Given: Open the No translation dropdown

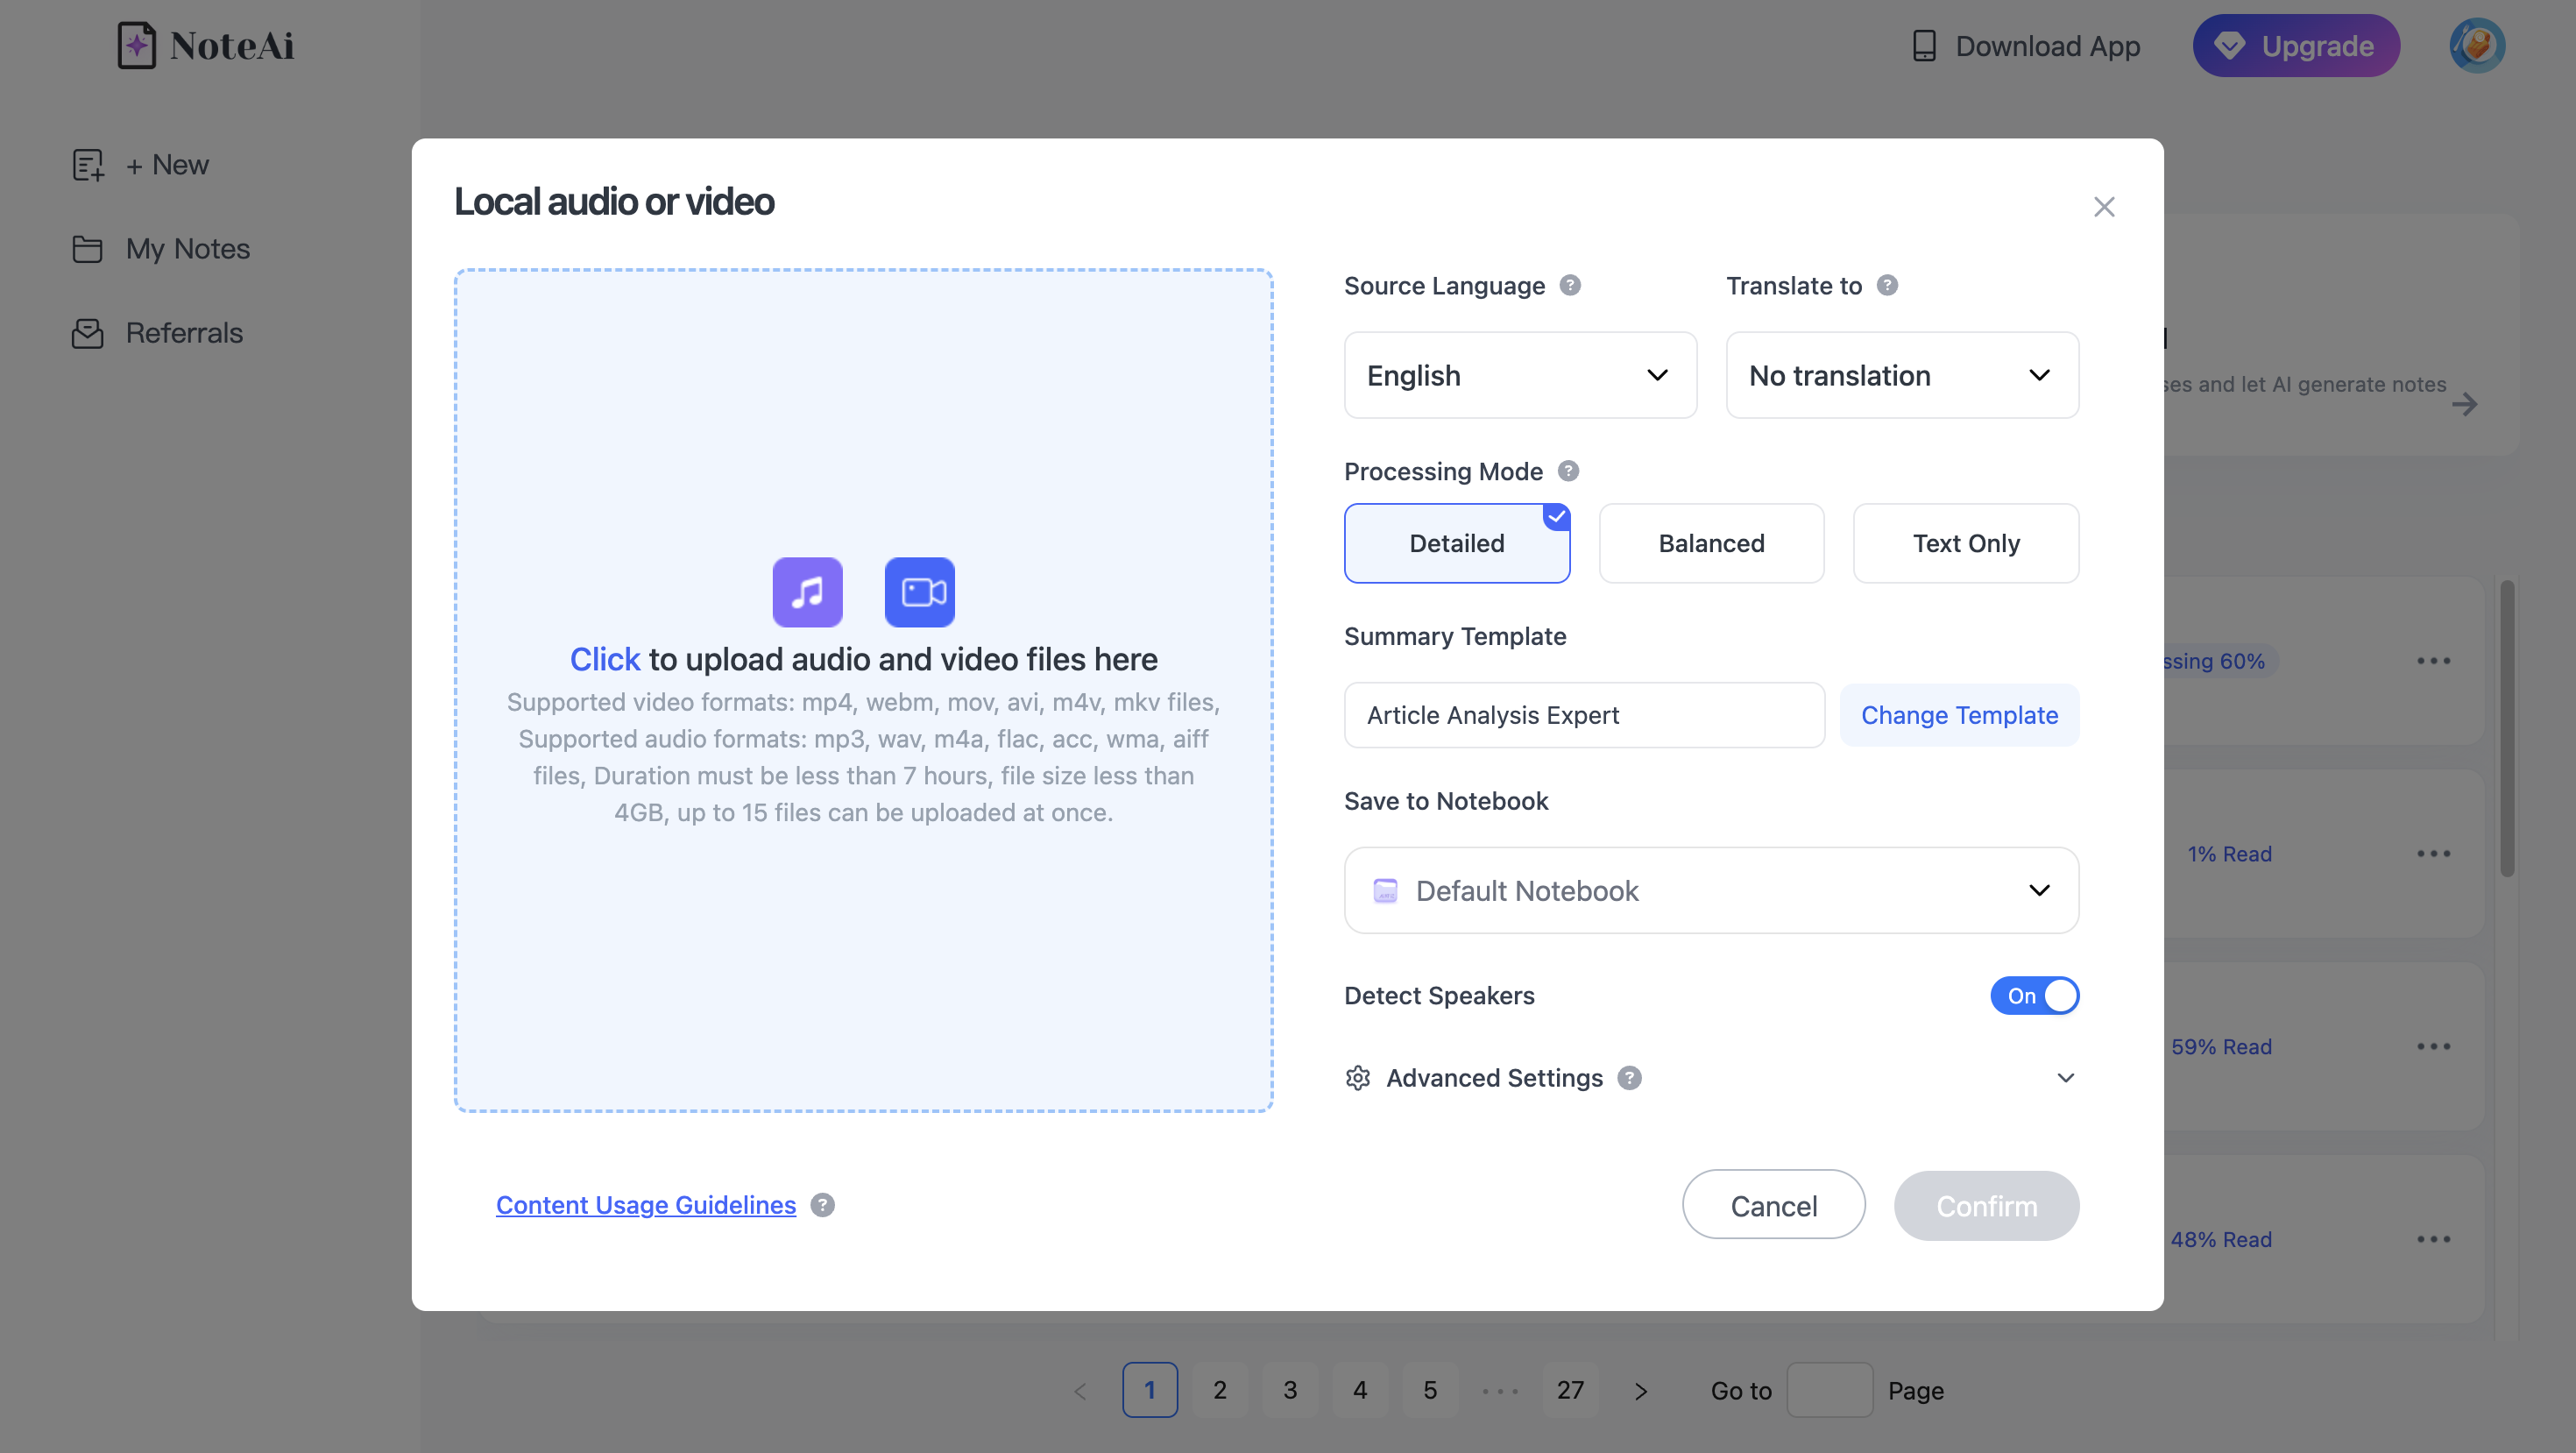Looking at the screenshot, I should pyautogui.click(x=1902, y=376).
